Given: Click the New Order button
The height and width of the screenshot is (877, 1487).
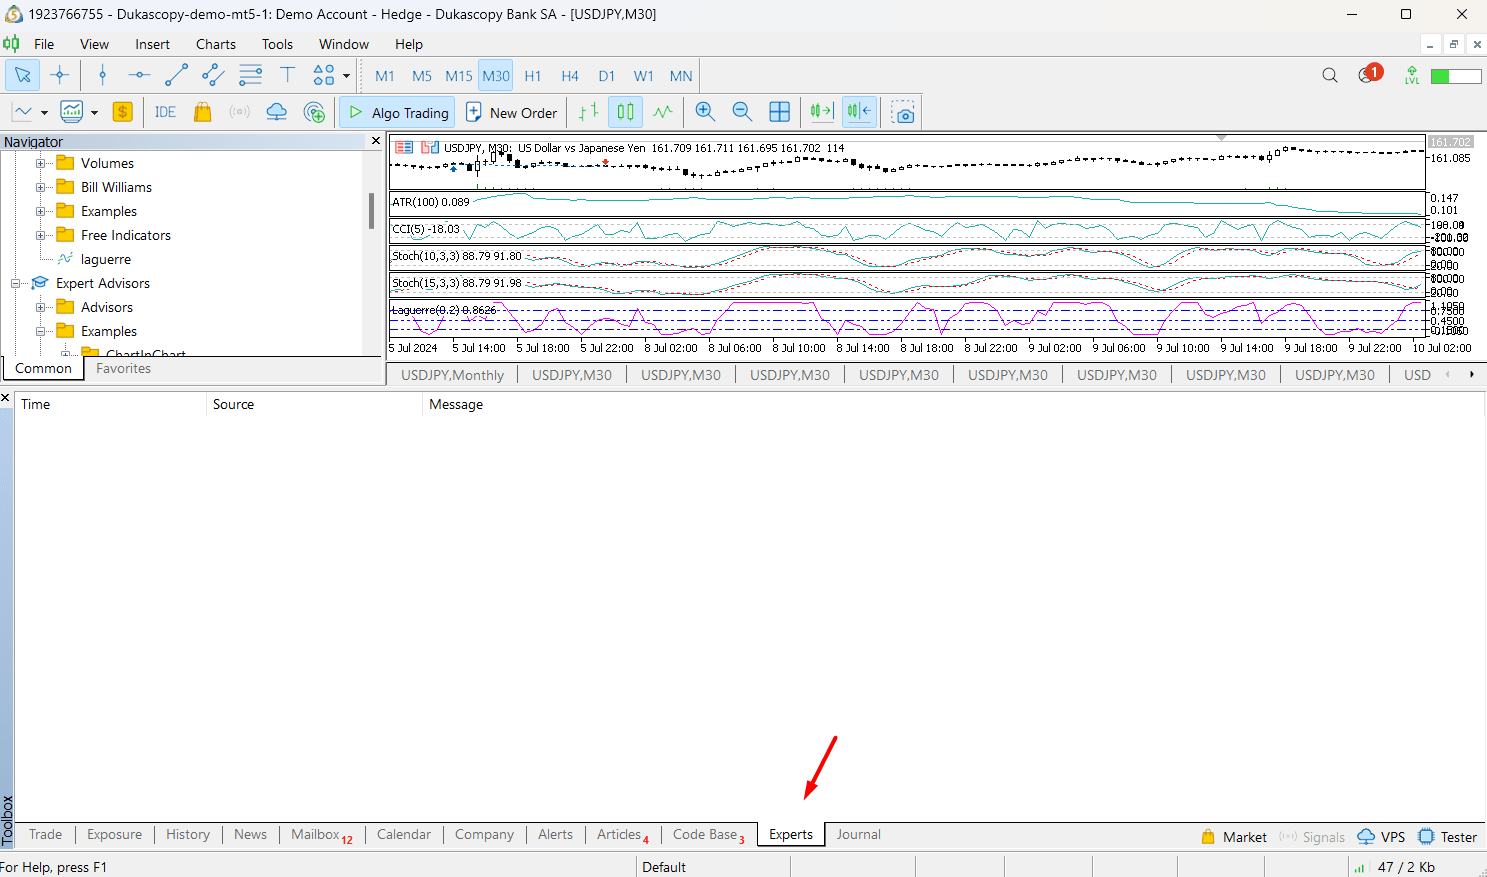Looking at the screenshot, I should coord(512,112).
